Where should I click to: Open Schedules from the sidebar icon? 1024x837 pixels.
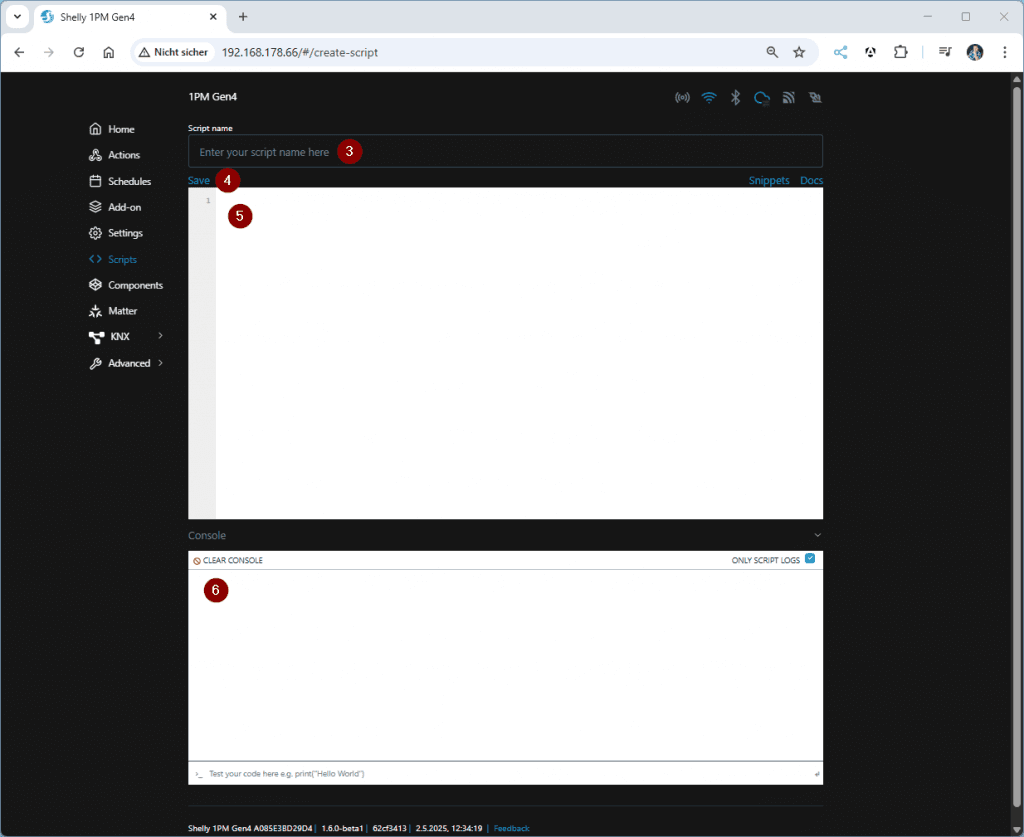pos(94,181)
